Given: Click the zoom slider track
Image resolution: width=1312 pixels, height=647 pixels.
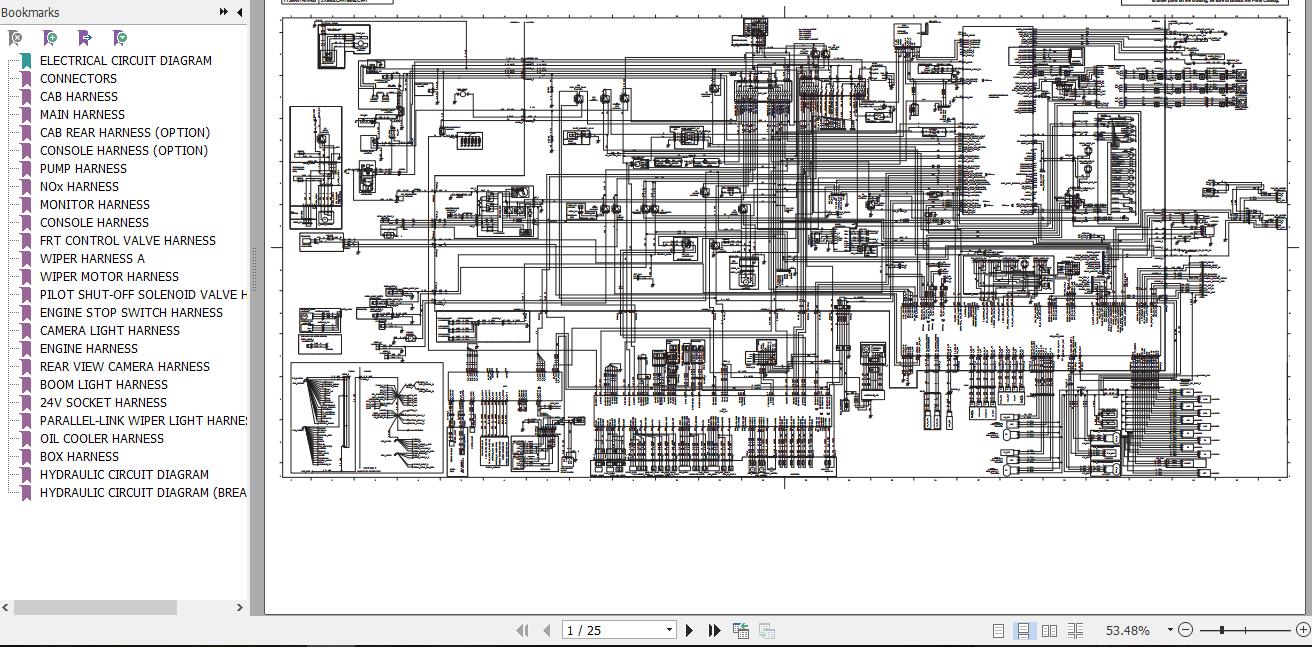Looking at the screenshot, I should (x=1245, y=630).
